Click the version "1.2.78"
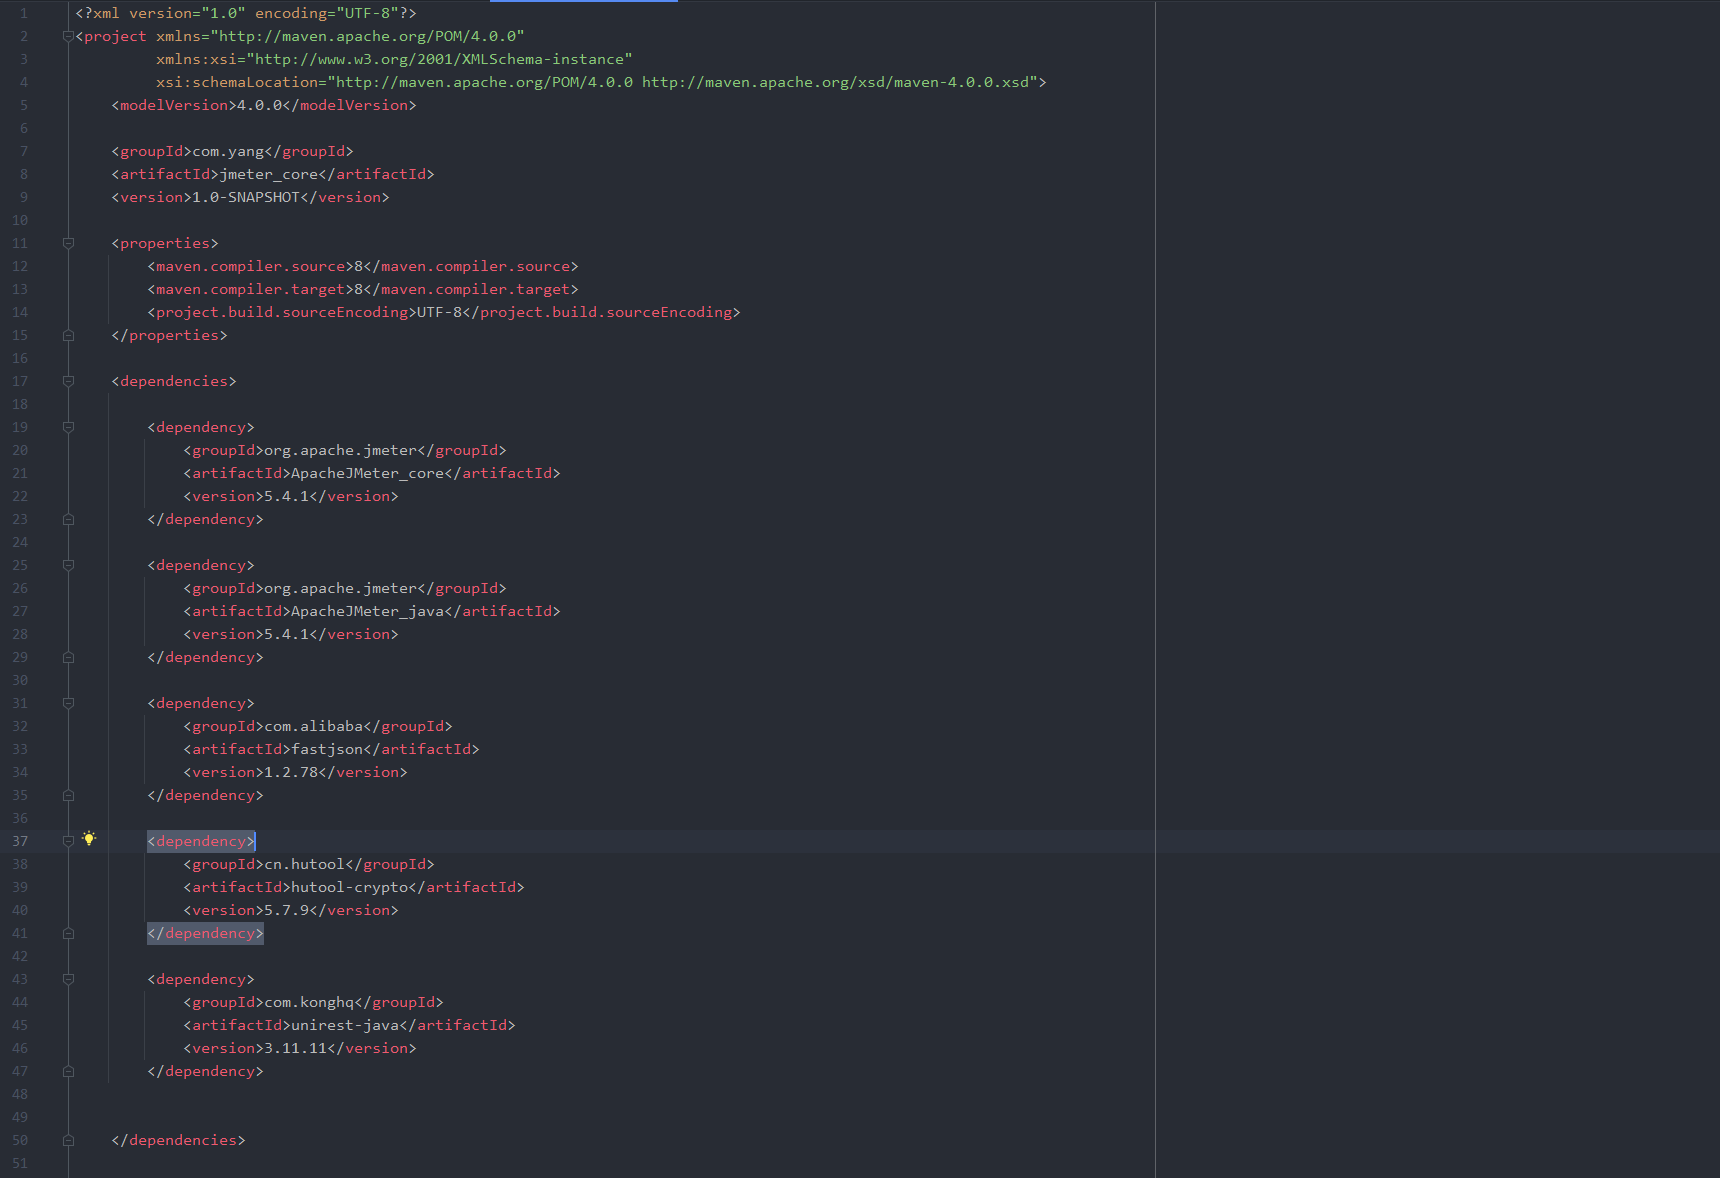This screenshot has height=1178, width=1720. pyautogui.click(x=291, y=772)
